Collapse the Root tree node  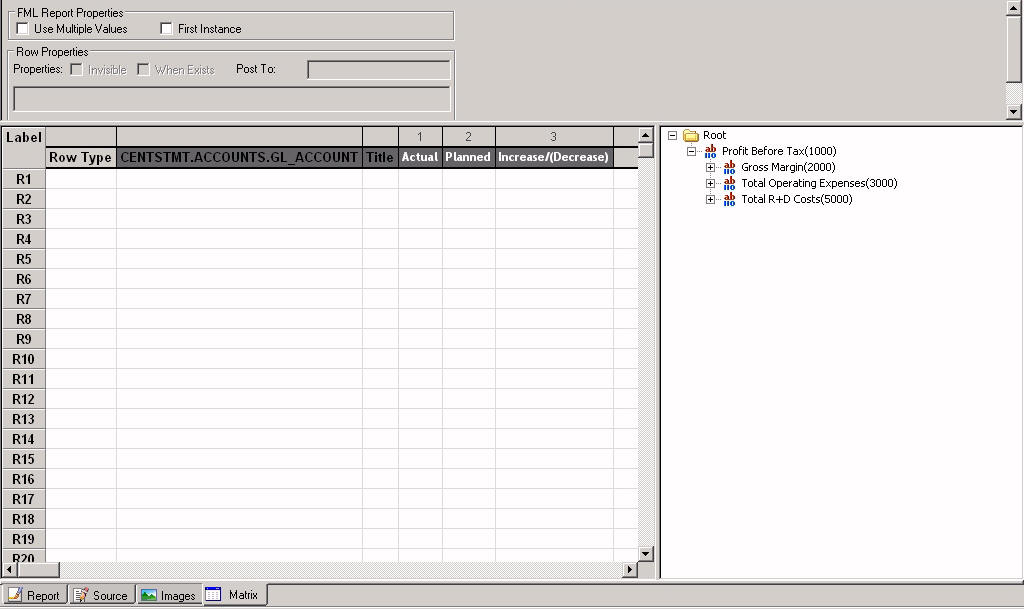click(672, 135)
